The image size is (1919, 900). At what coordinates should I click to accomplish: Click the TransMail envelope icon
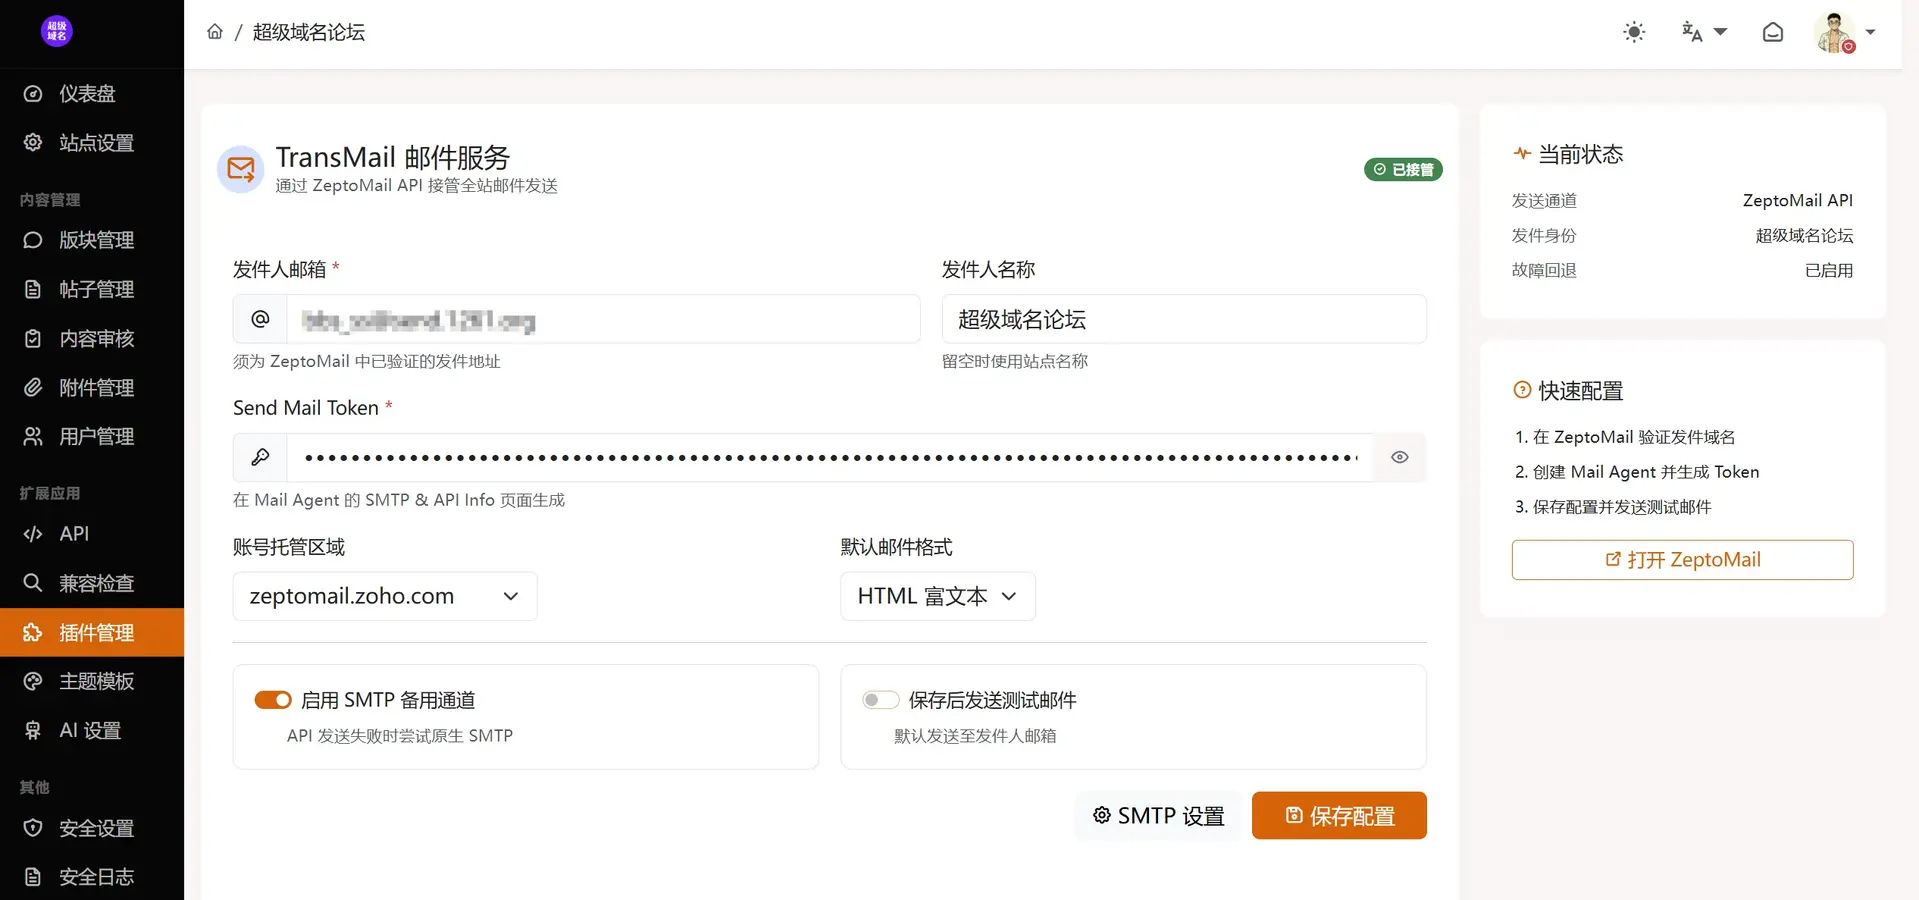click(241, 169)
